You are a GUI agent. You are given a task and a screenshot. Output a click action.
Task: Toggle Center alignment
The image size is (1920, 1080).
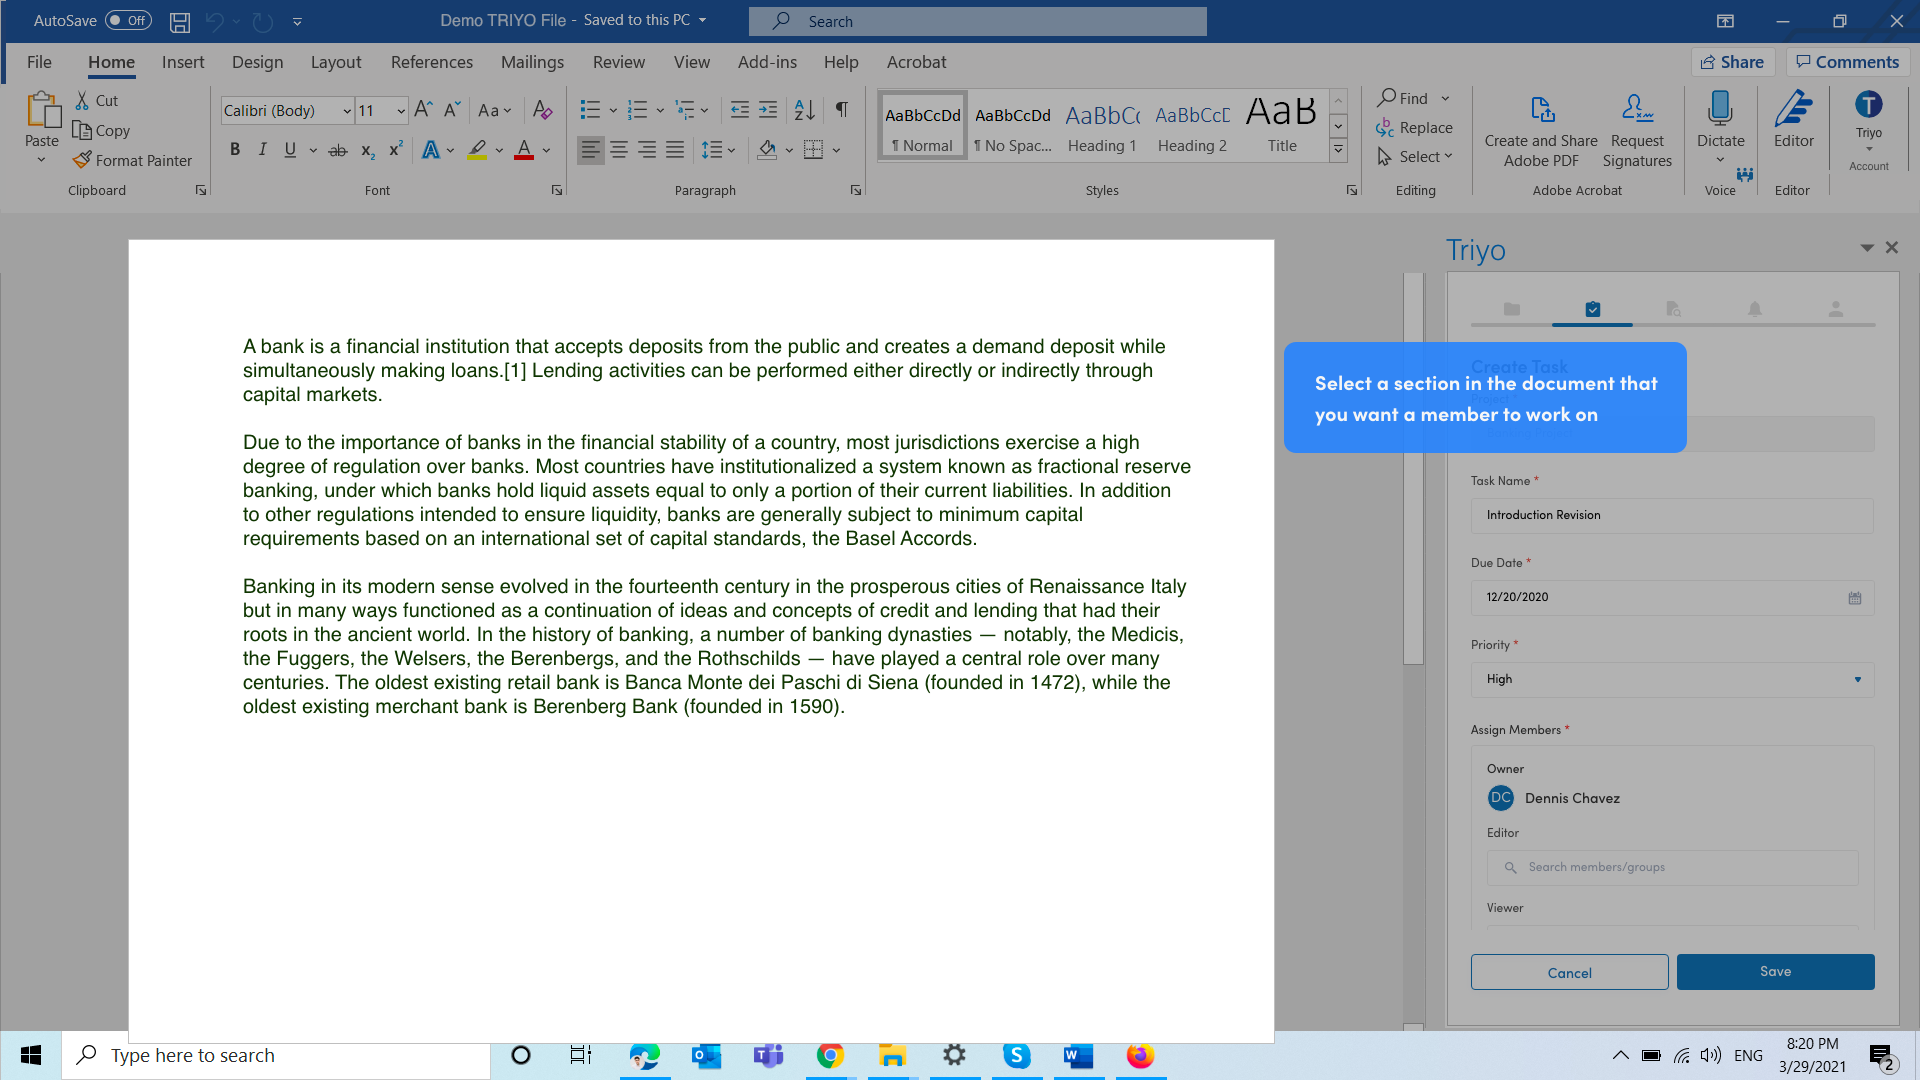tap(619, 150)
